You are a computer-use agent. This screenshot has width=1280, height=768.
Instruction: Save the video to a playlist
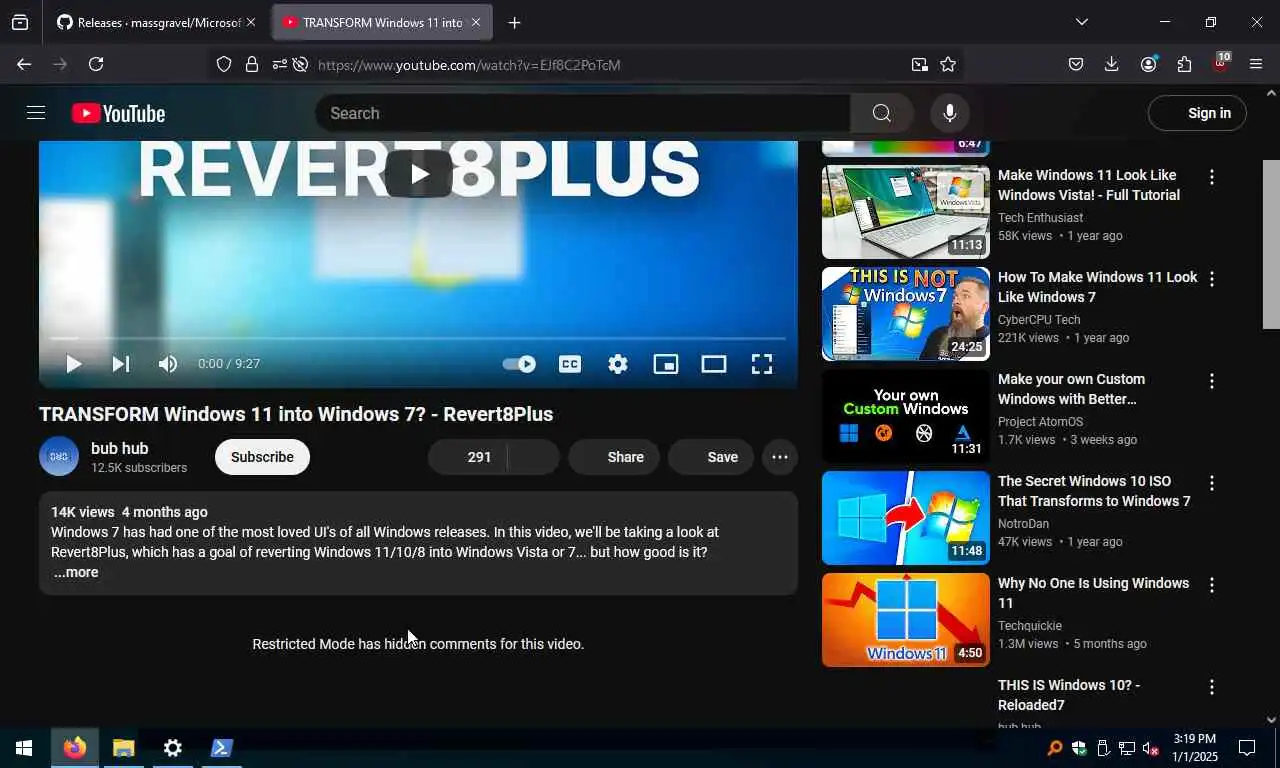pos(711,457)
